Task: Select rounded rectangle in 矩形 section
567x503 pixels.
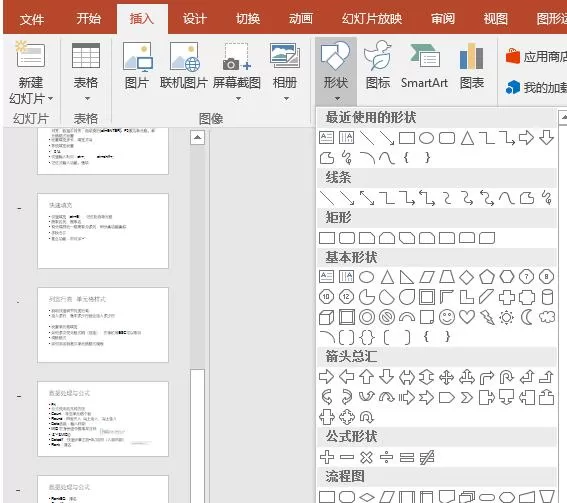Action: click(347, 238)
